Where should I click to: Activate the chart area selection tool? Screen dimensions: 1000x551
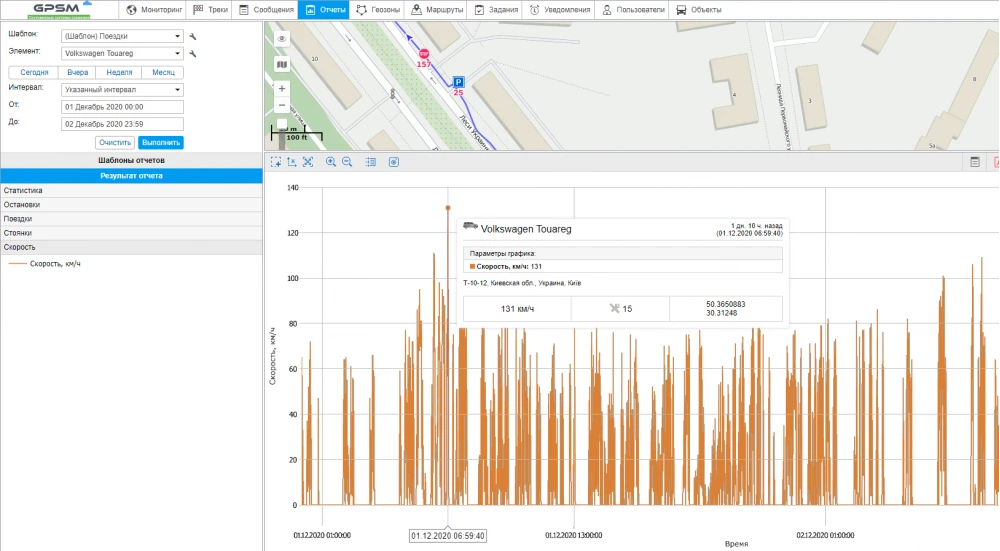(276, 162)
